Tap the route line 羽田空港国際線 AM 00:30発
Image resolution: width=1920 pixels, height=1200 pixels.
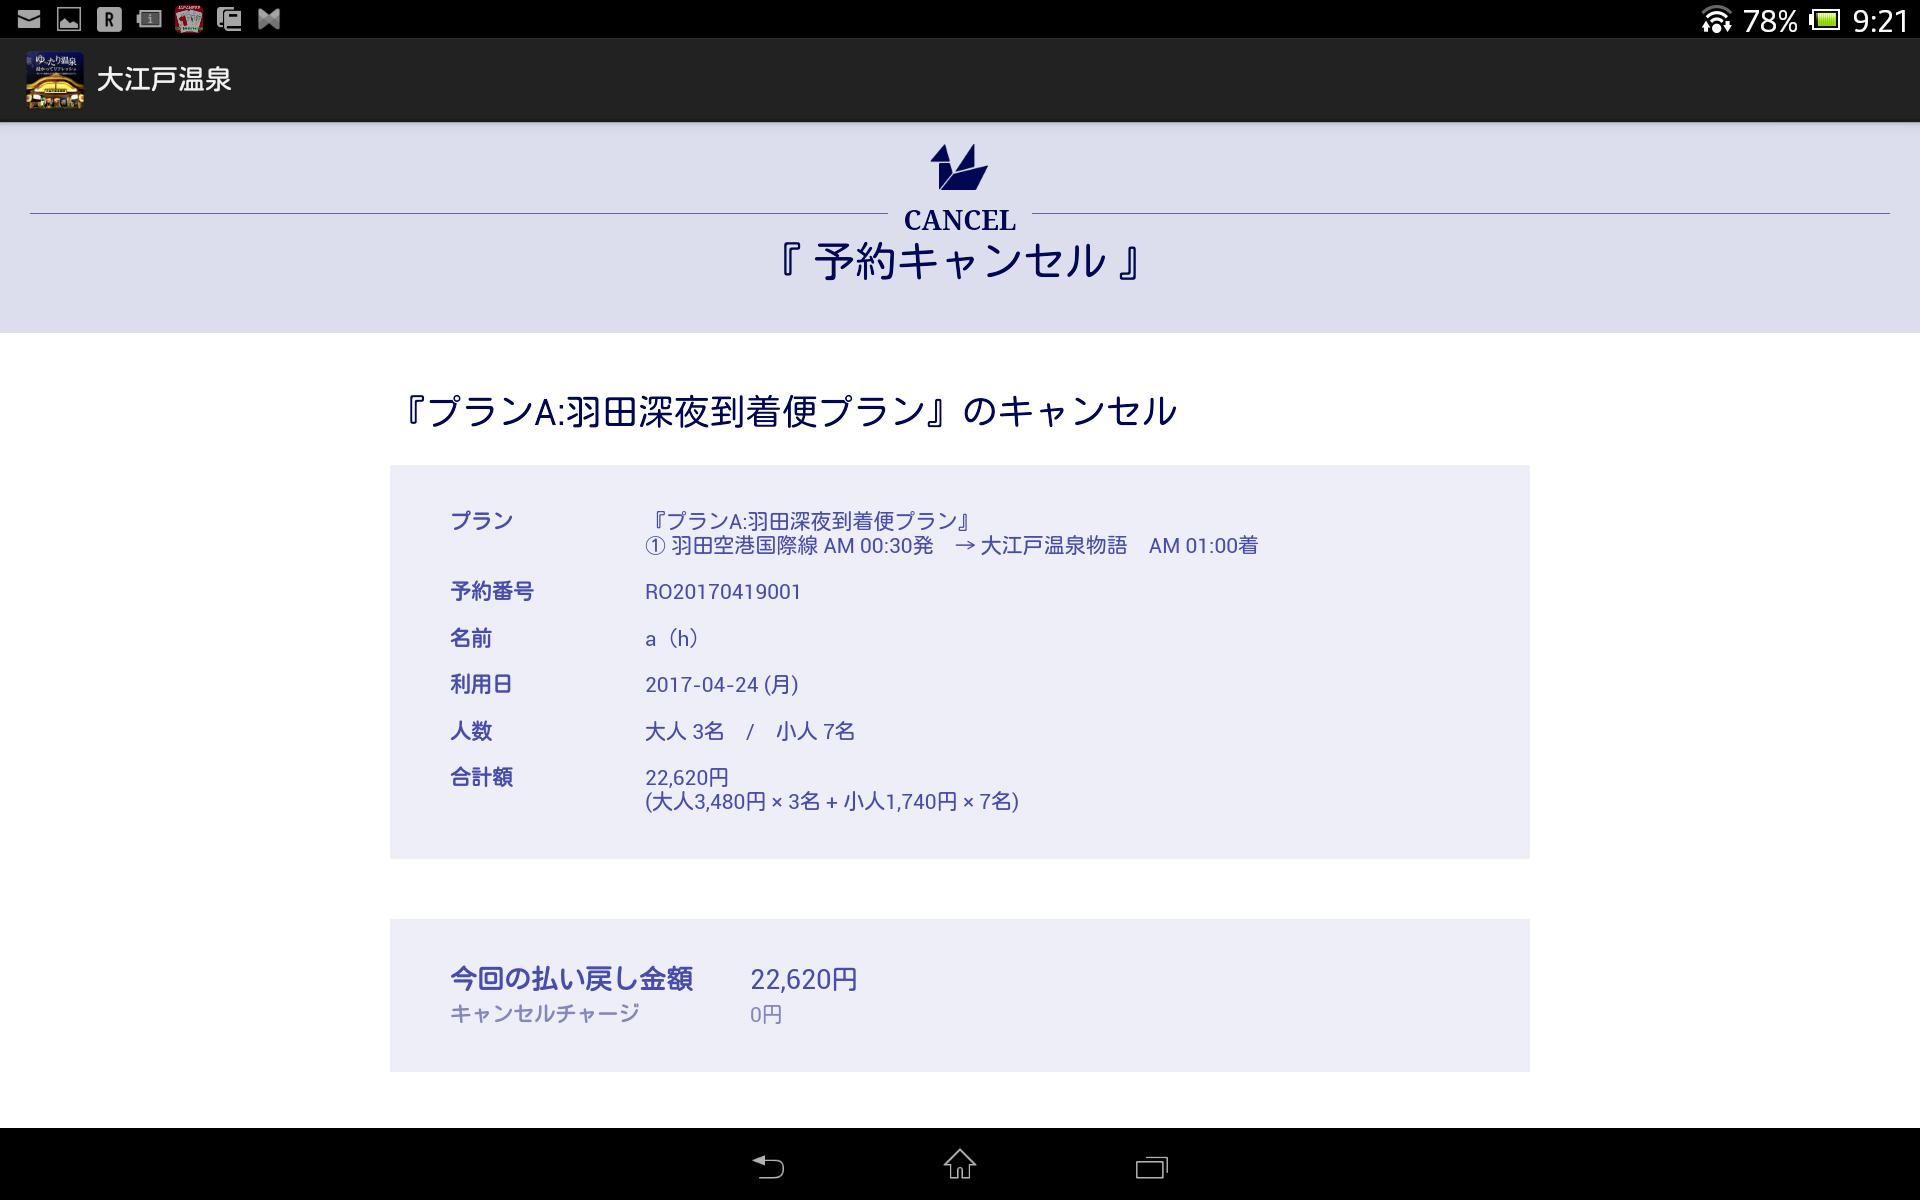click(x=789, y=546)
